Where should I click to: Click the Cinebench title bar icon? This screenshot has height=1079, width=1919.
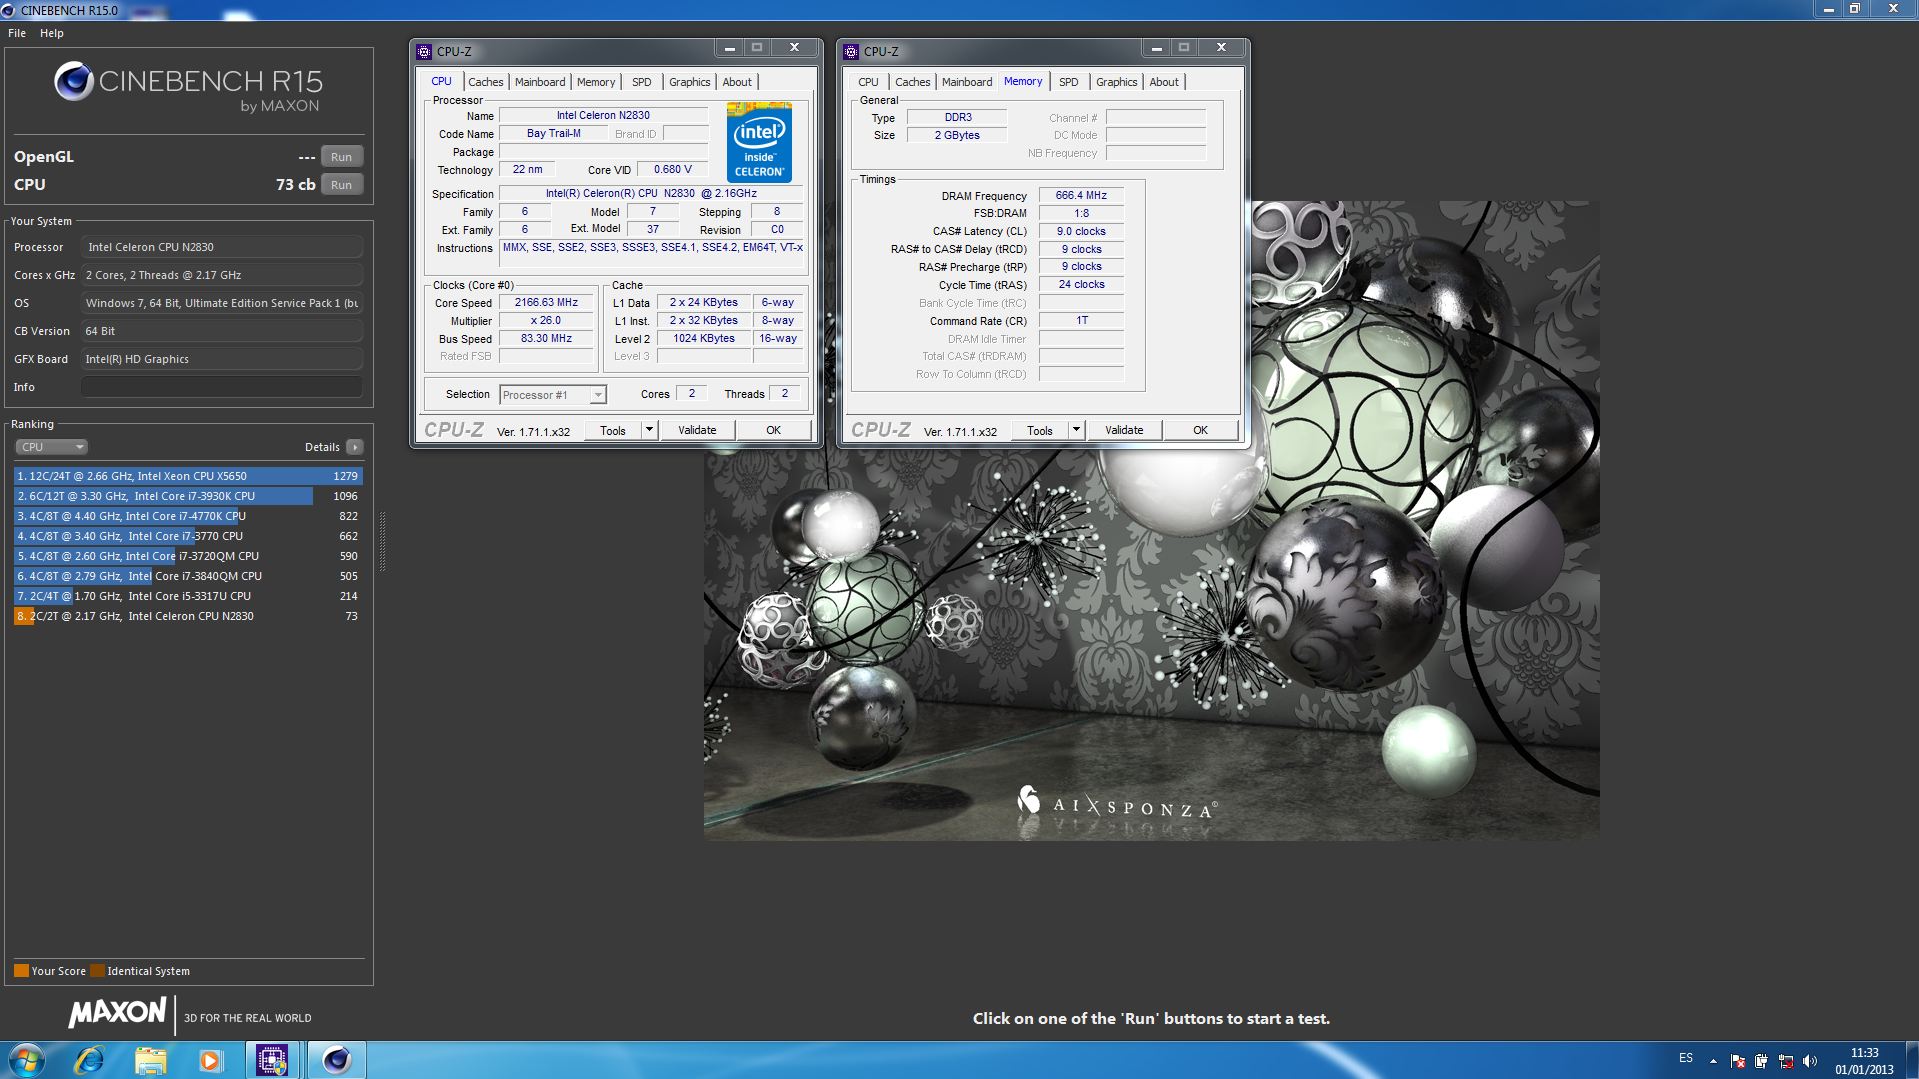click(x=9, y=10)
